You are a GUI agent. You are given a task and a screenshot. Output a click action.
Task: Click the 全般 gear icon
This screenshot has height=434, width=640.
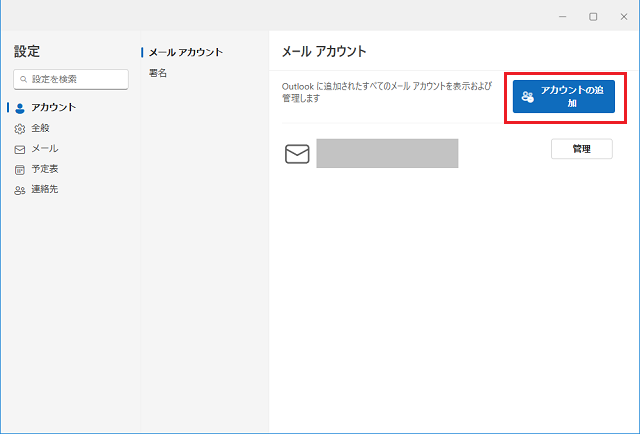[x=20, y=129]
